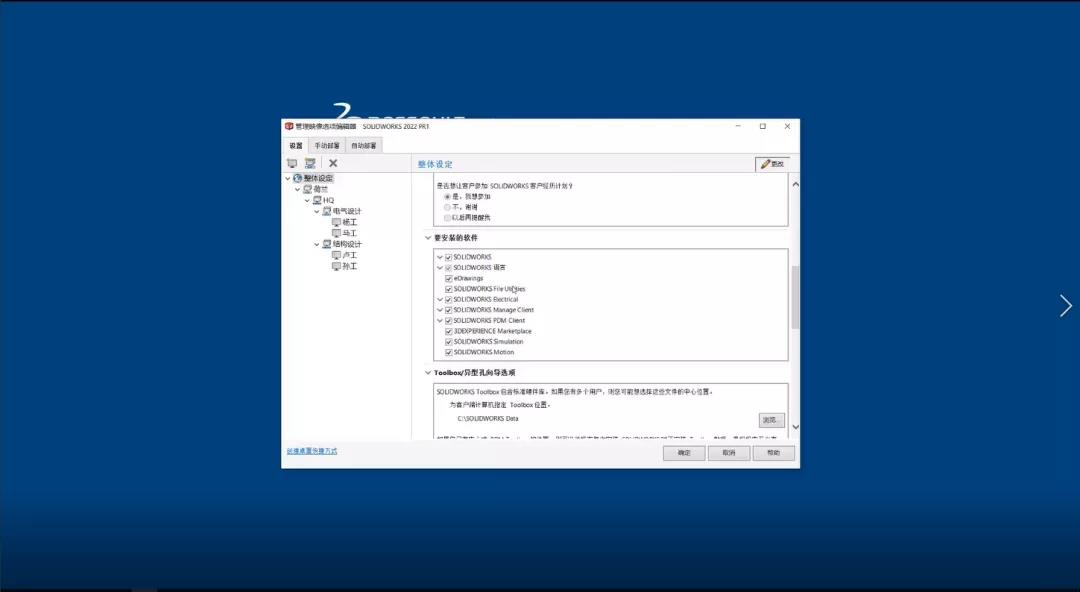
Task: Toggle the SOLIDWORKS 语言 checkbox
Action: point(448,267)
